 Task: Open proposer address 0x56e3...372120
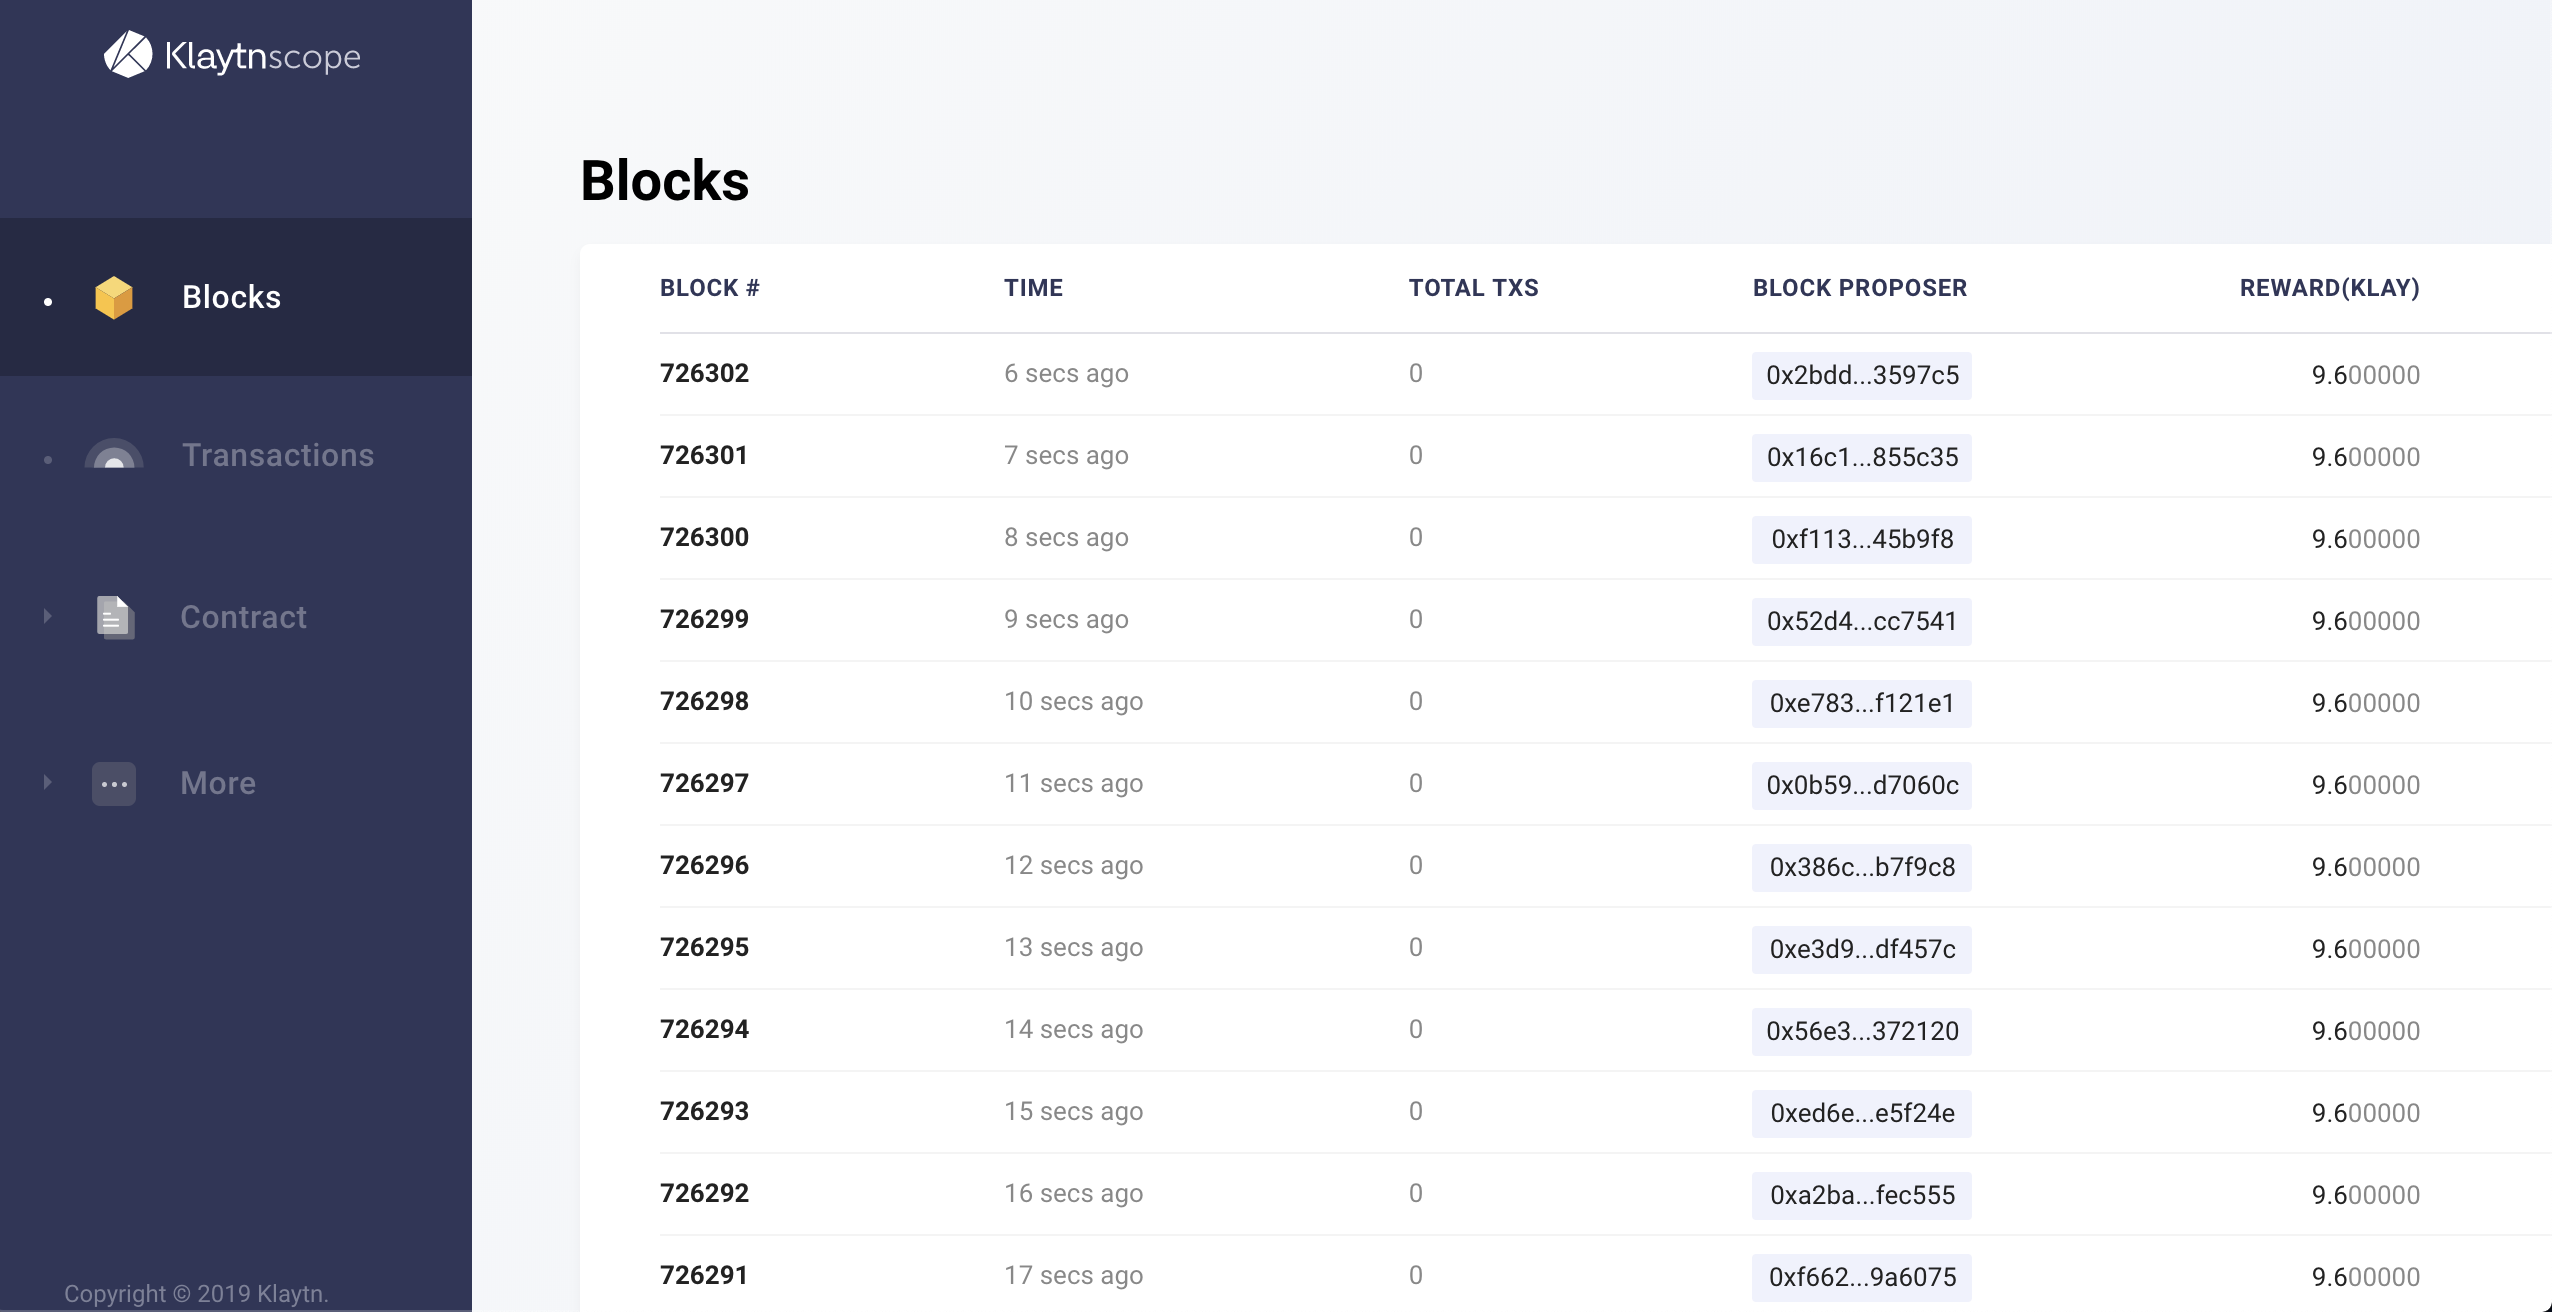point(1862,1031)
